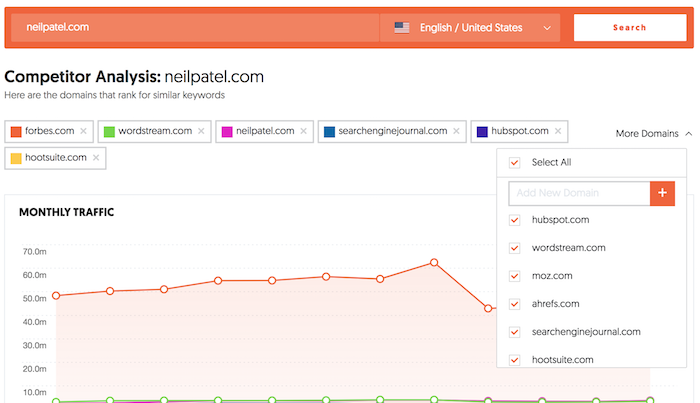Uncheck hubspot.com in the domain list
Viewport: 700px width, 403px height.
coord(514,220)
